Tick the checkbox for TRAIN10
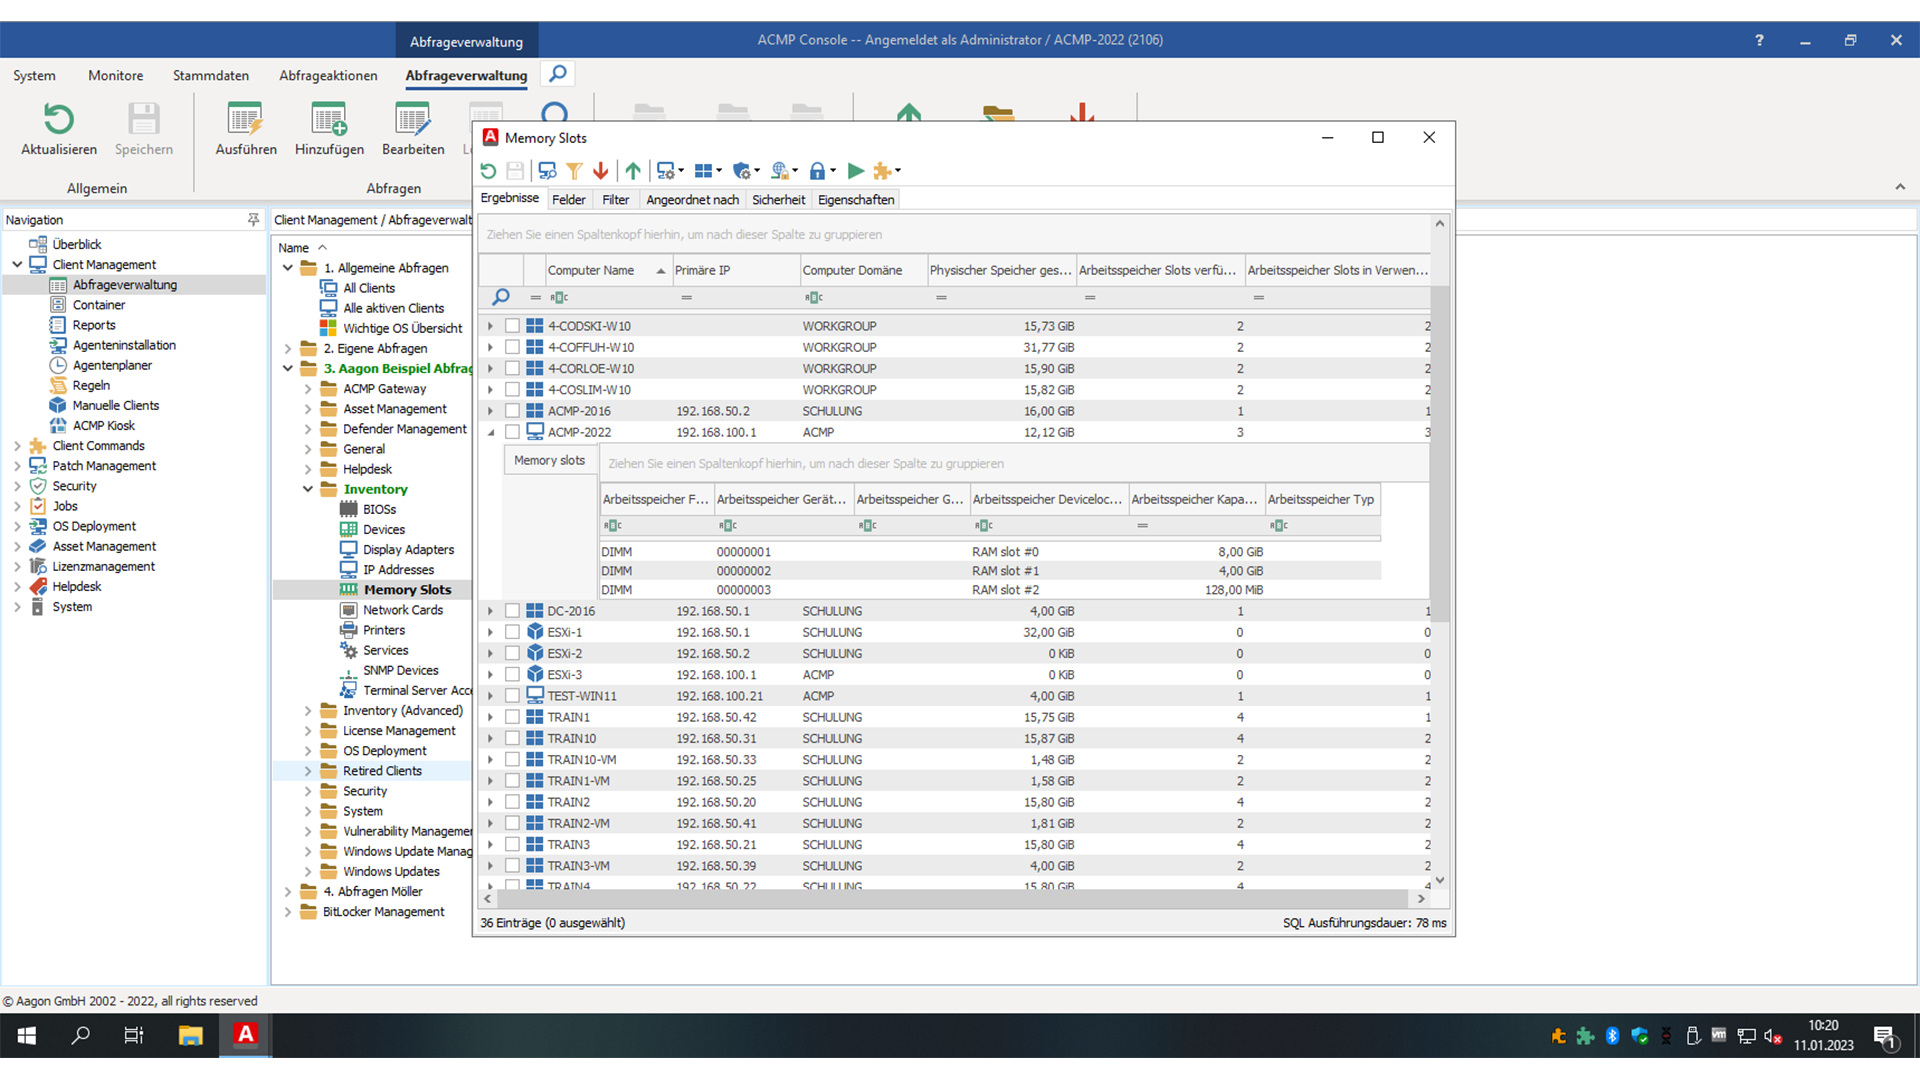 (x=512, y=738)
